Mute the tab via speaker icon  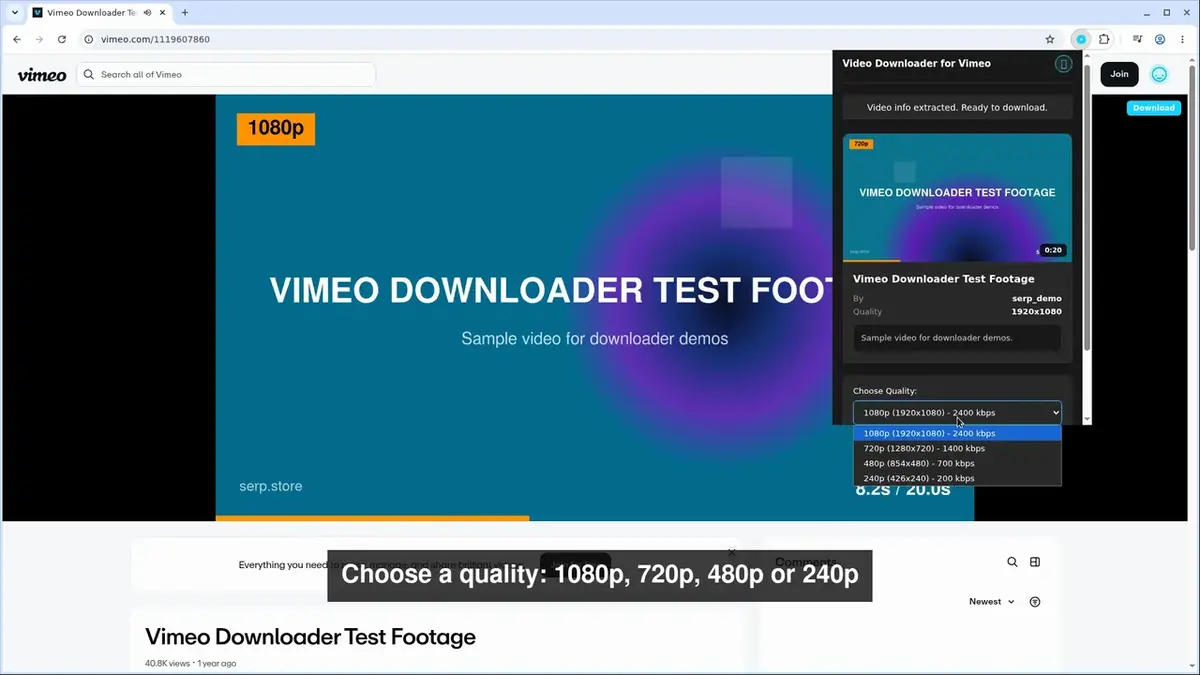click(x=148, y=13)
